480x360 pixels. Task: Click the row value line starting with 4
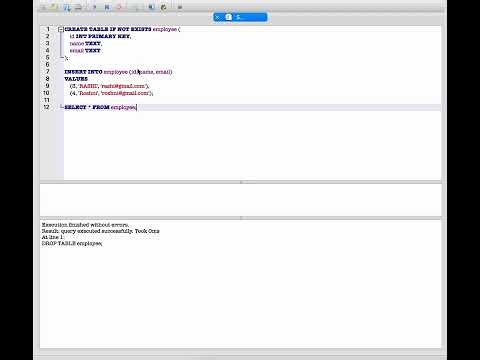click(x=112, y=93)
